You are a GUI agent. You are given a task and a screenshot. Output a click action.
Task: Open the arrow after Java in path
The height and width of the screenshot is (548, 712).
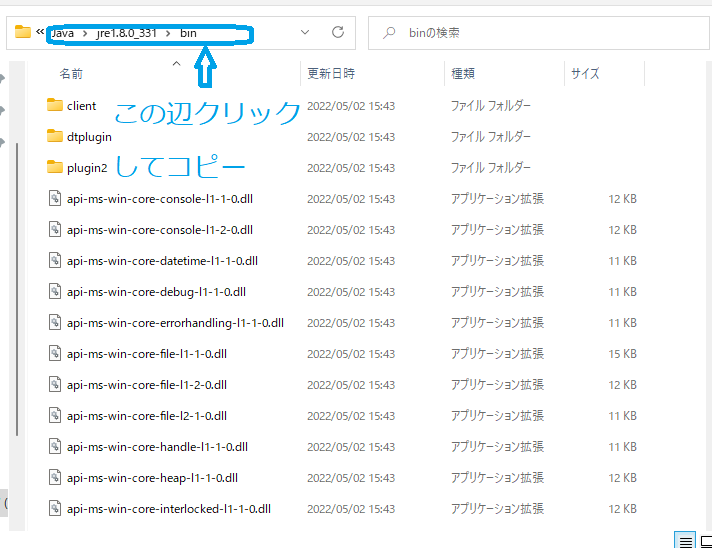(x=85, y=34)
